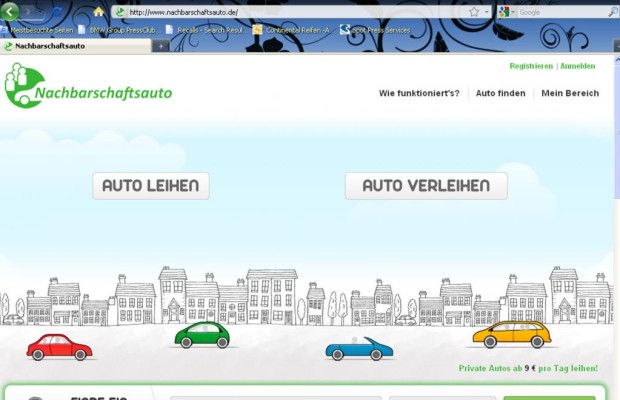Open Wie funktioniert's? menu item
The height and width of the screenshot is (400, 620).
419,93
